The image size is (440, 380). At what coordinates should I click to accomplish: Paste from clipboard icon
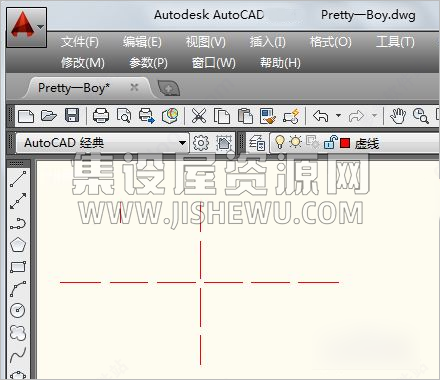tap(245, 116)
